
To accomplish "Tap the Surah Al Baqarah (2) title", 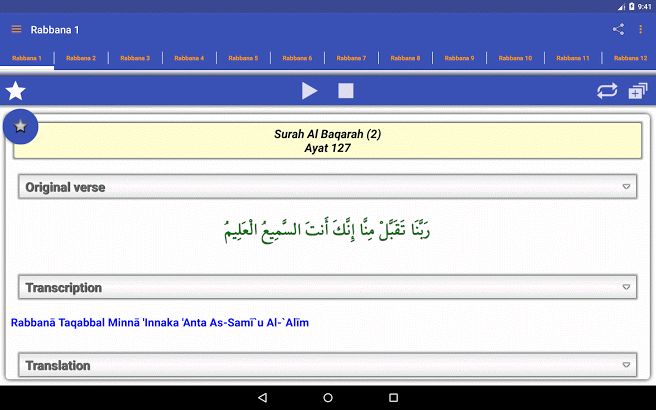I will tap(328, 134).
